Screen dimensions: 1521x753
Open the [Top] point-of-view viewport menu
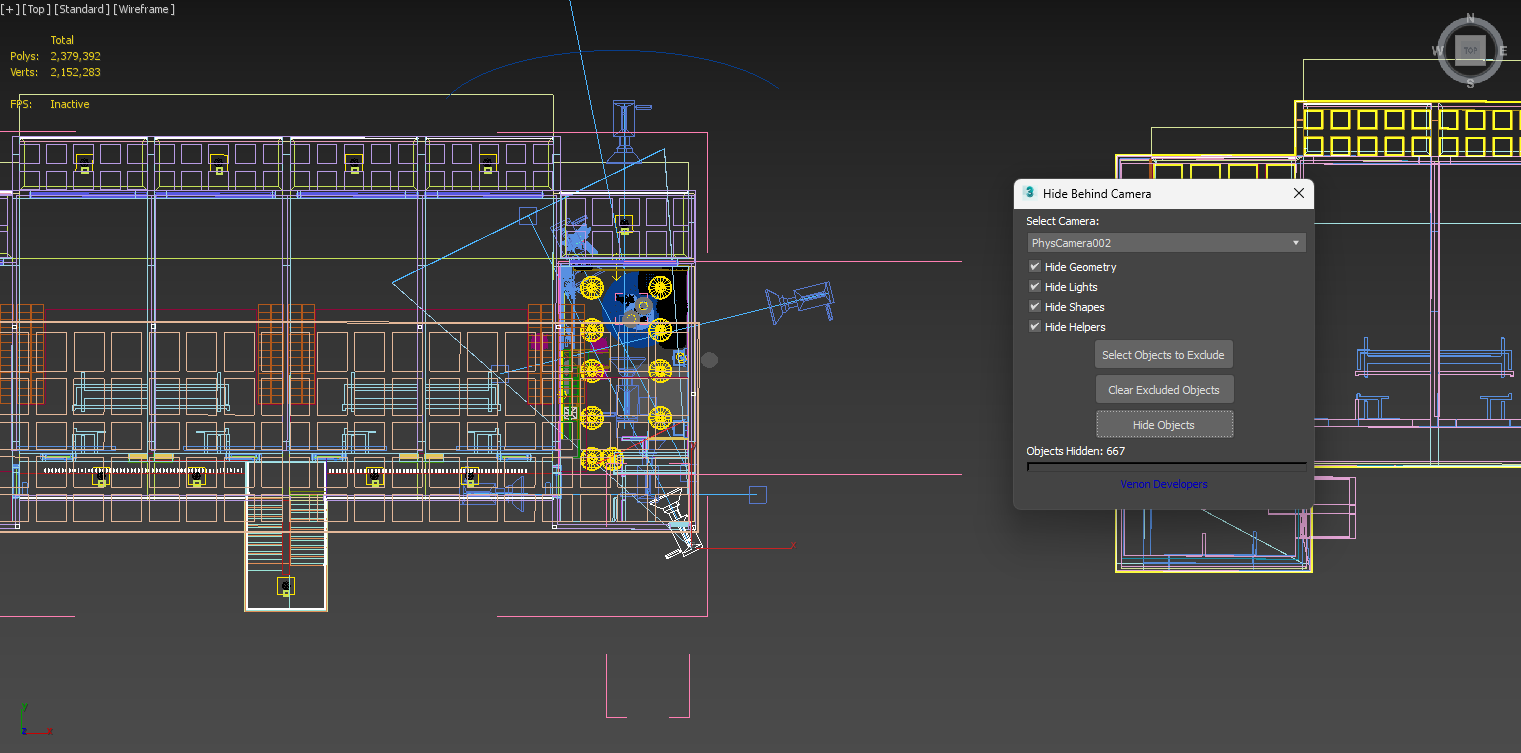coord(37,9)
